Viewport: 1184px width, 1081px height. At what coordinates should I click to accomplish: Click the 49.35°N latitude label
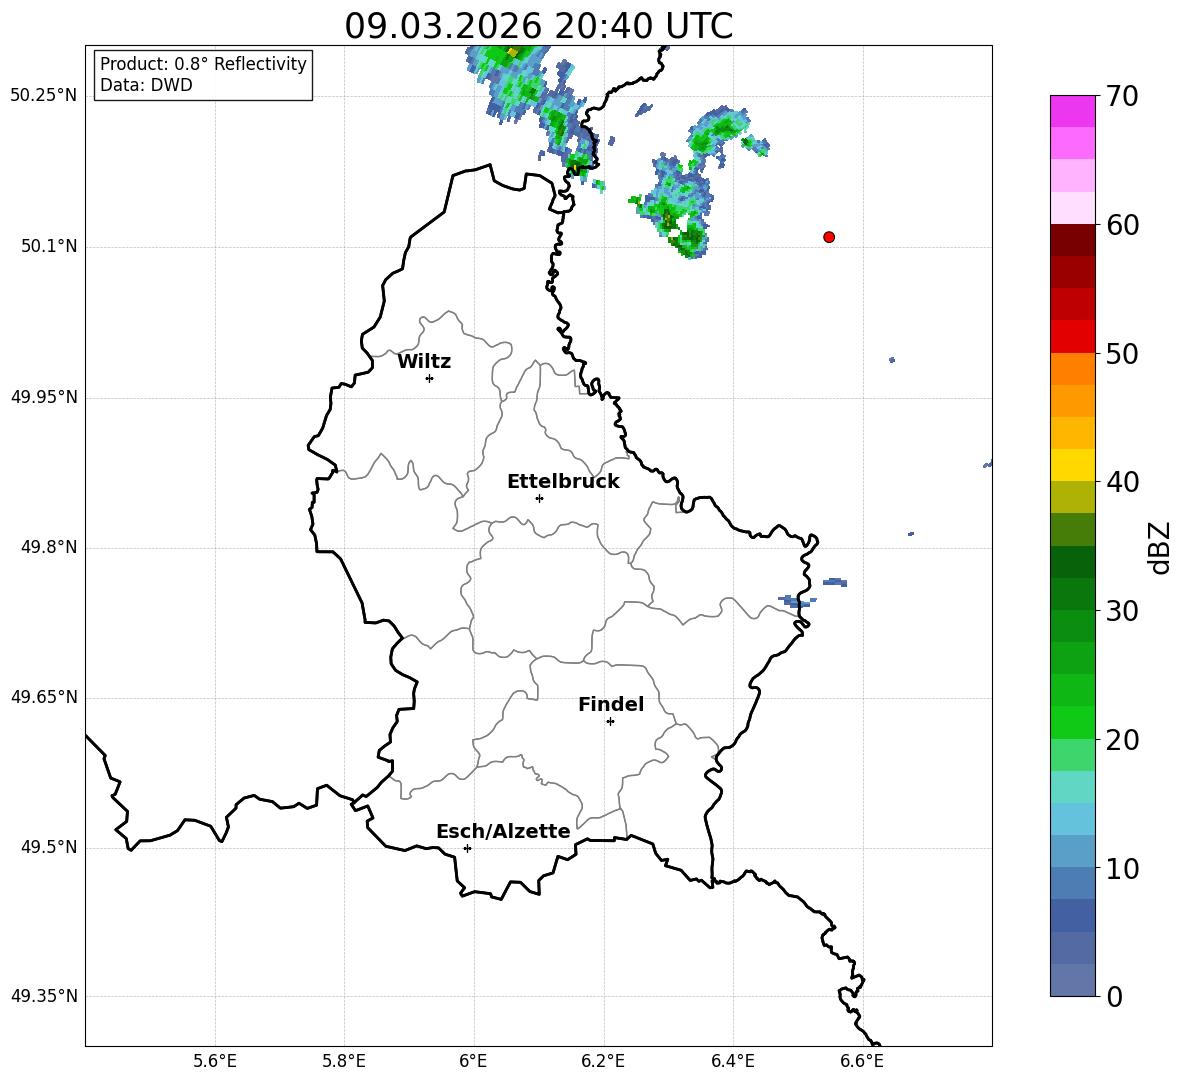pos(44,996)
